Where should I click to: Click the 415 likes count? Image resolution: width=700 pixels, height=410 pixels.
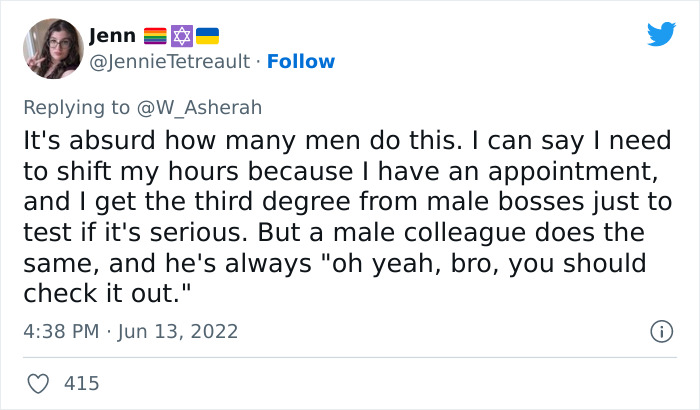click(82, 383)
